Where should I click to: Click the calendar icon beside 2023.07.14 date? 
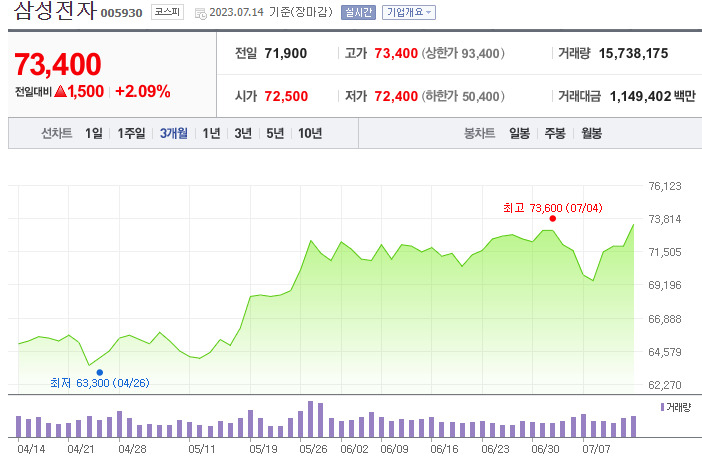(201, 13)
